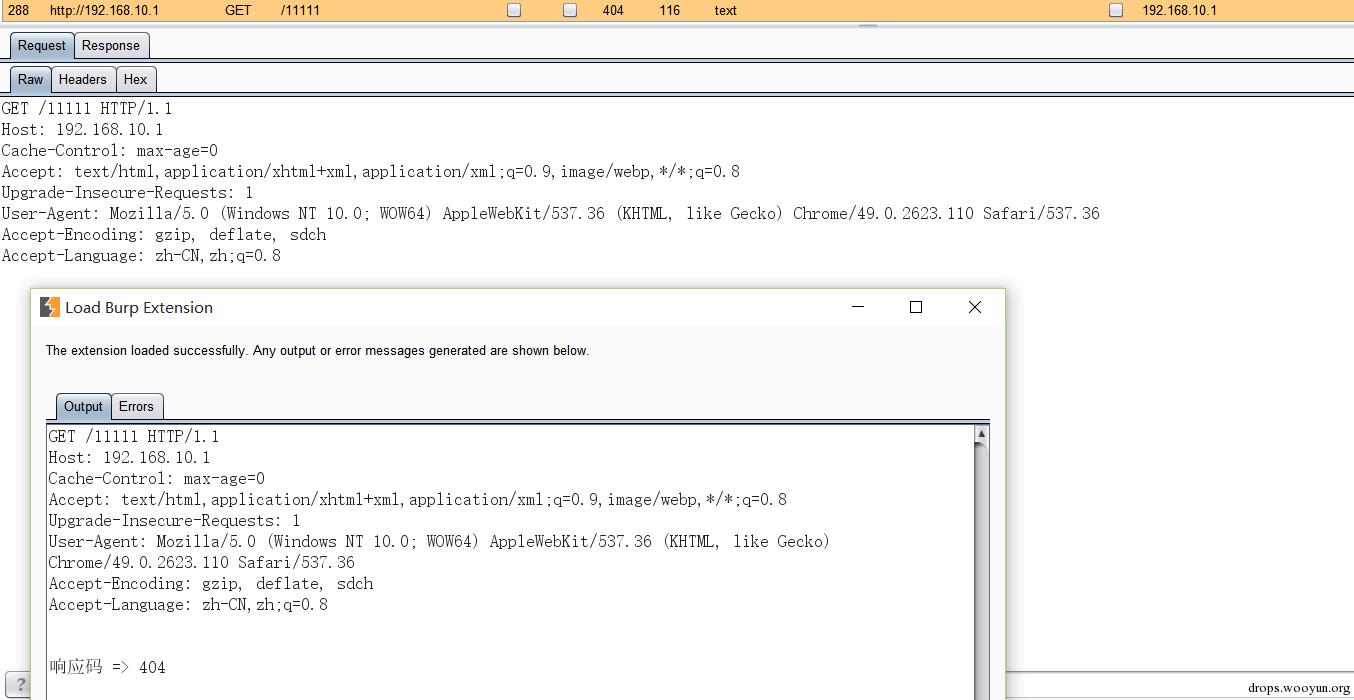This screenshot has height=700, width=1354.
Task: Click the Load Burp Extension title text
Action: click(x=139, y=307)
